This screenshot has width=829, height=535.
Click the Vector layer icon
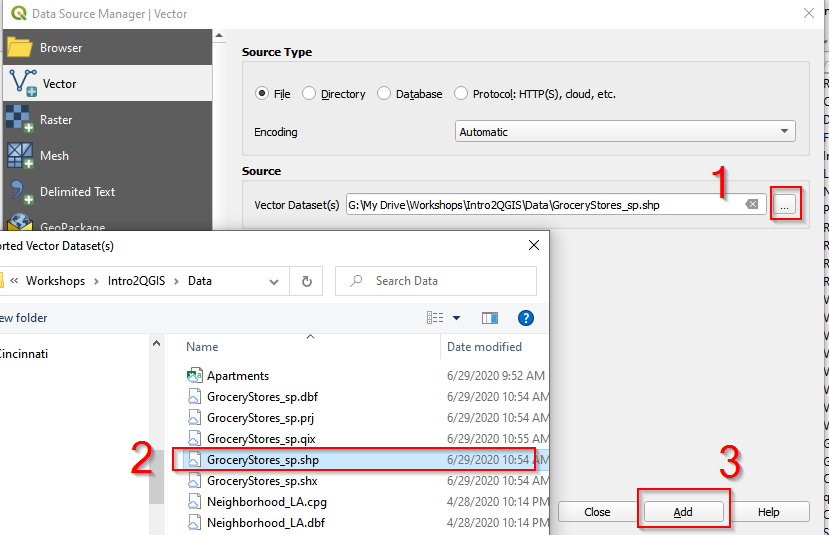pyautogui.click(x=22, y=84)
